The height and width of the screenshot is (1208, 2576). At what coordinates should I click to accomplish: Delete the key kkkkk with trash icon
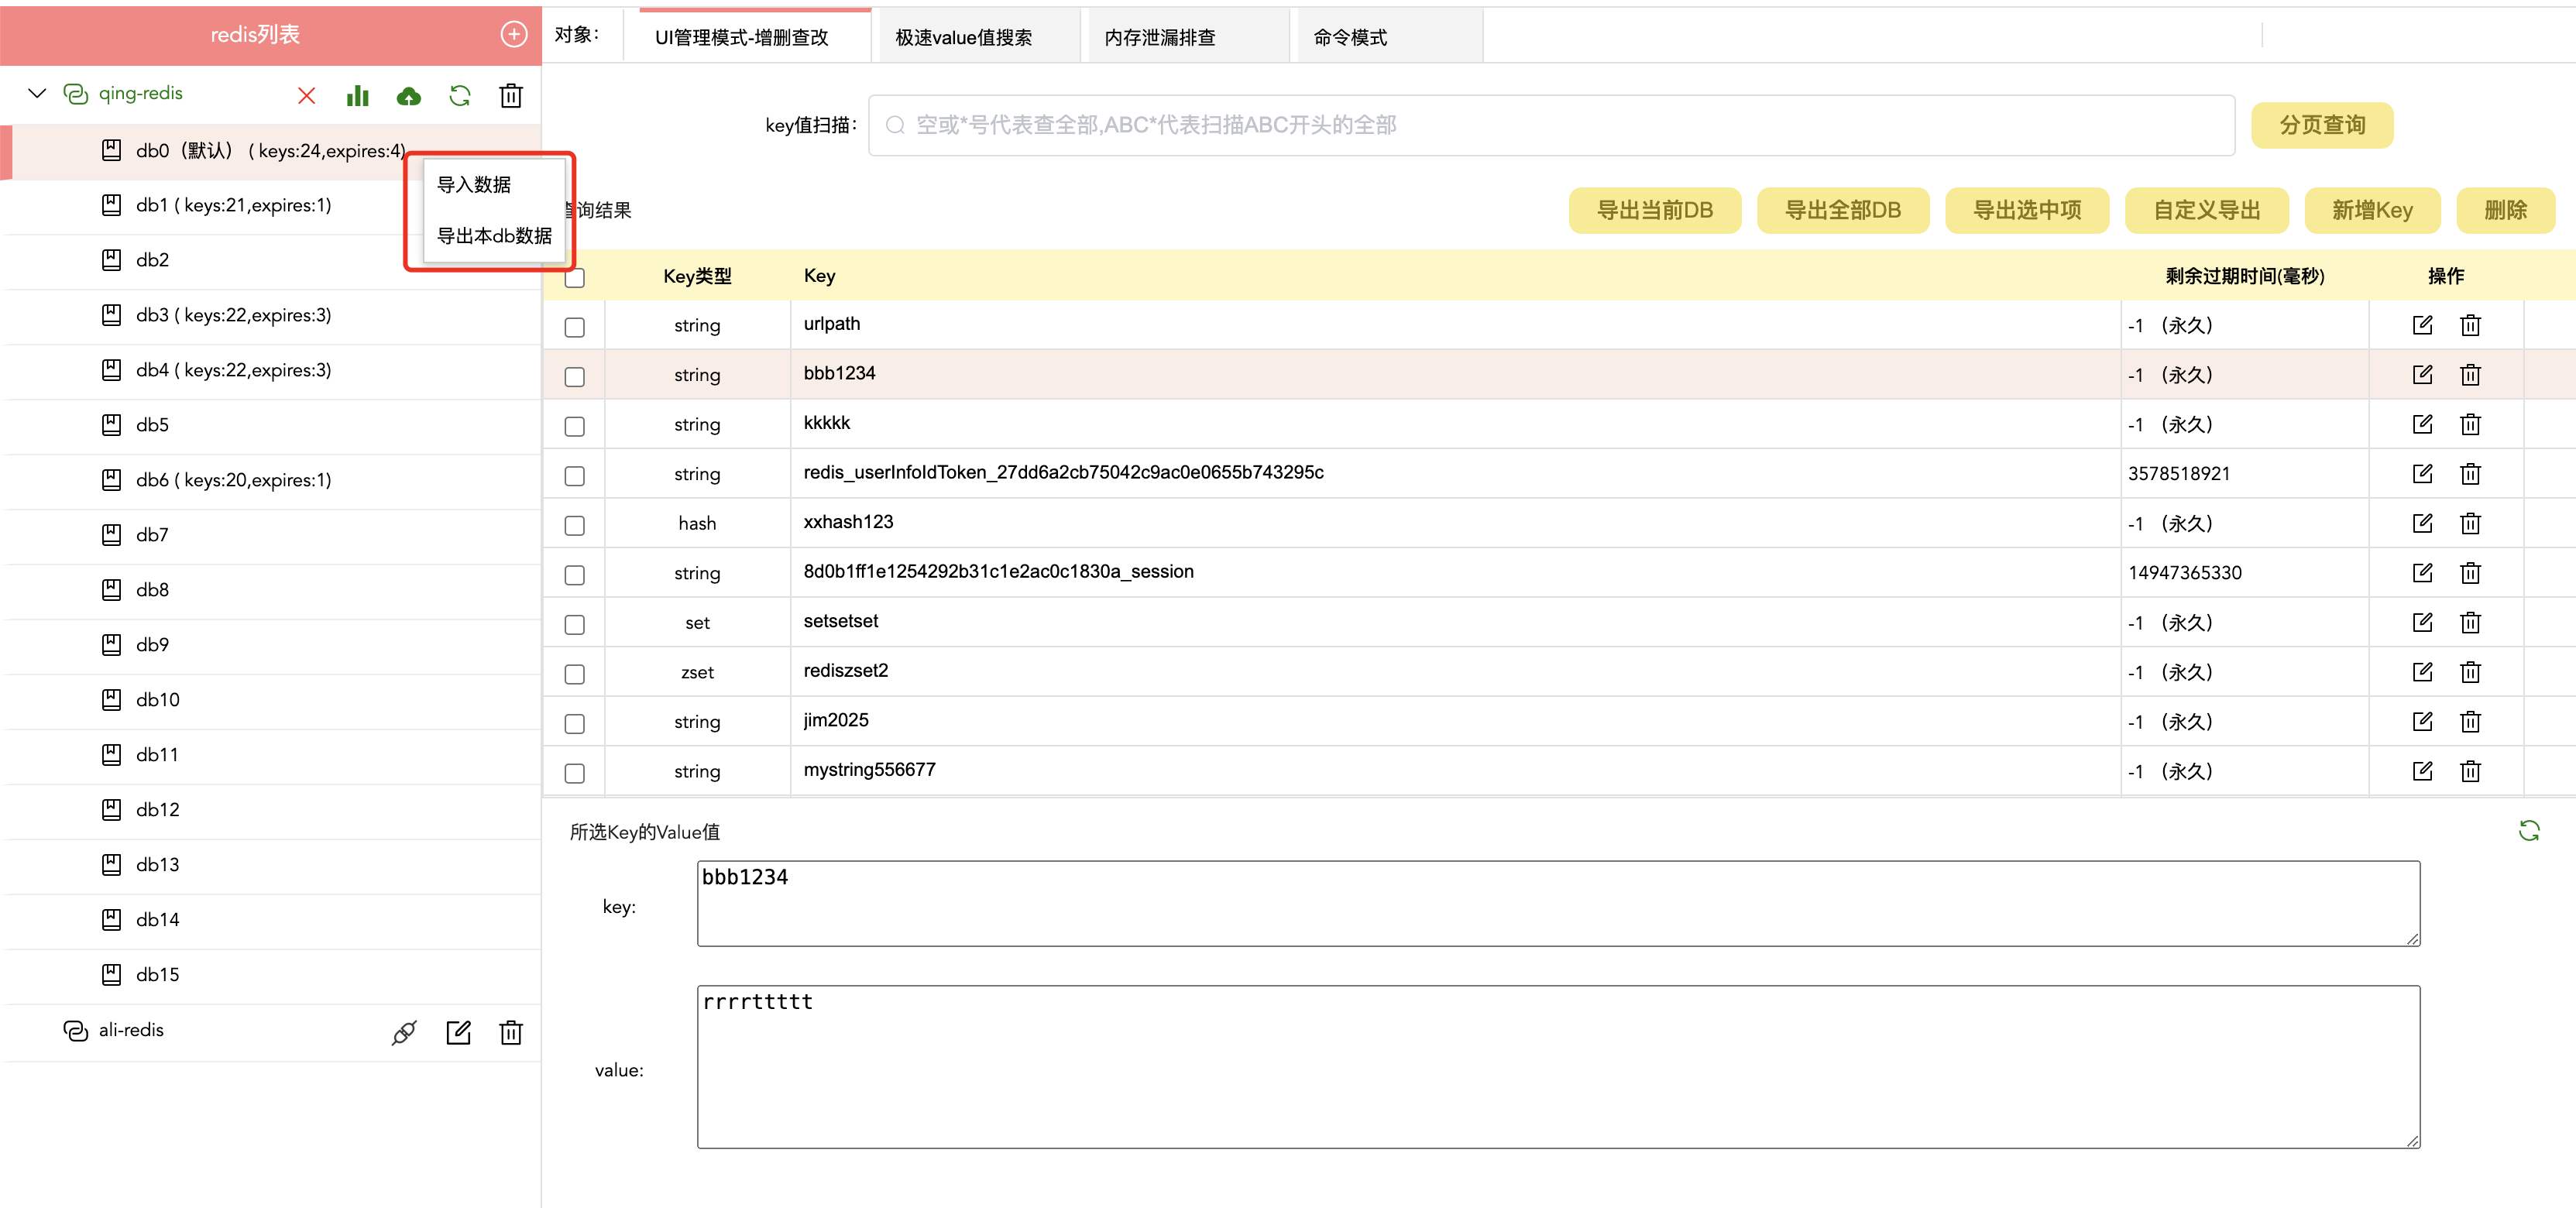coord(2471,424)
